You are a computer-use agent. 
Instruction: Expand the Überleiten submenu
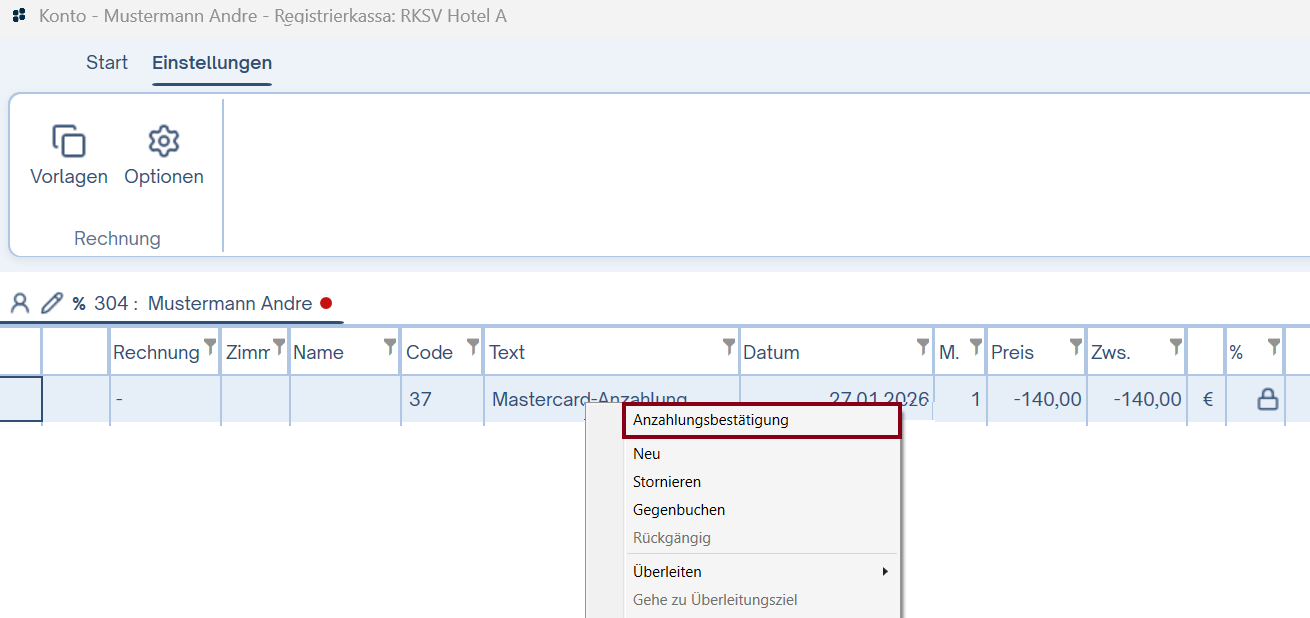pyautogui.click(x=760, y=572)
